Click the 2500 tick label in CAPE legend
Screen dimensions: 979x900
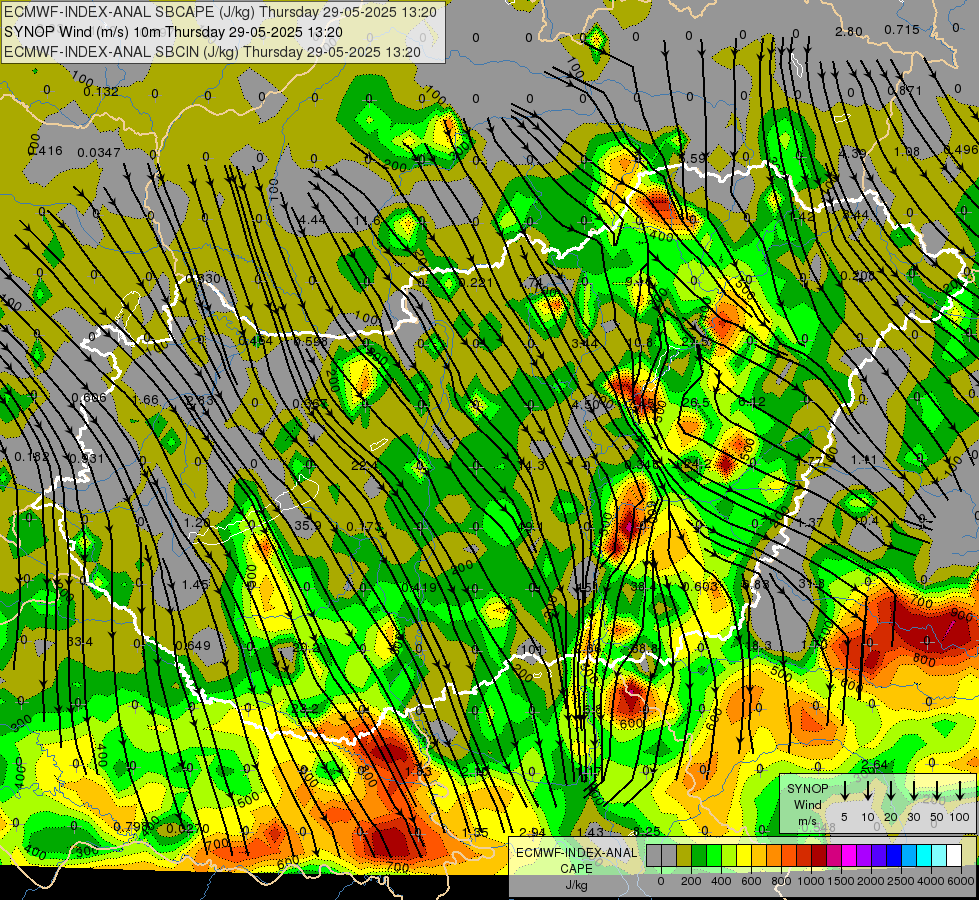901,881
